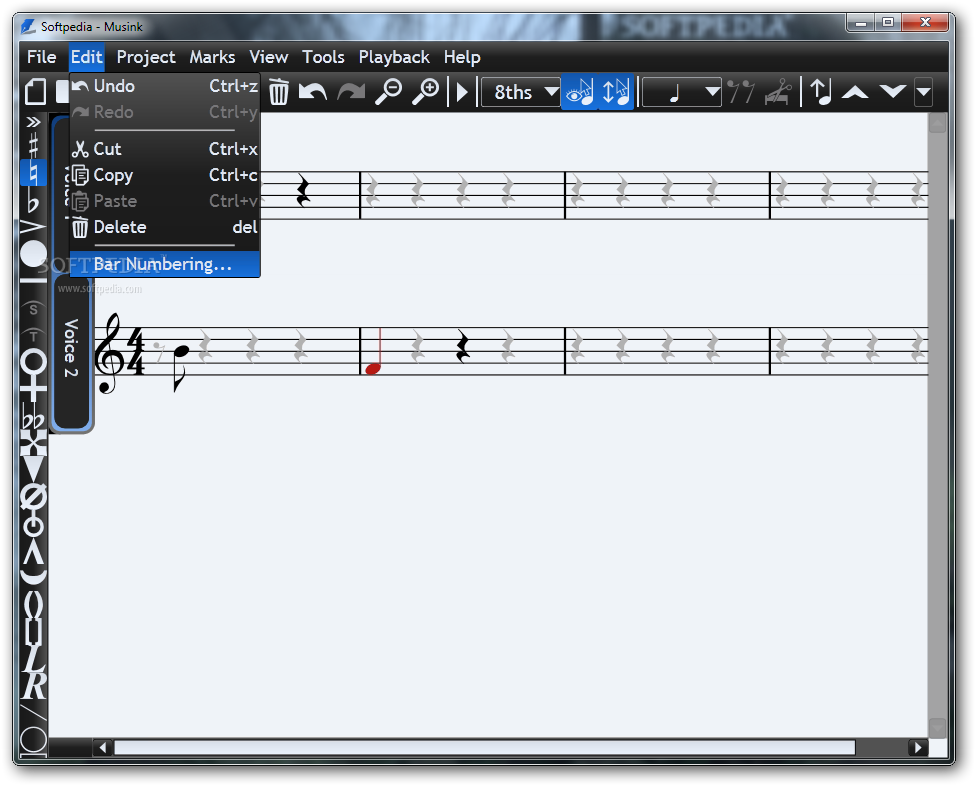Toggle the eye-and-note ghost preview button

coord(580,91)
